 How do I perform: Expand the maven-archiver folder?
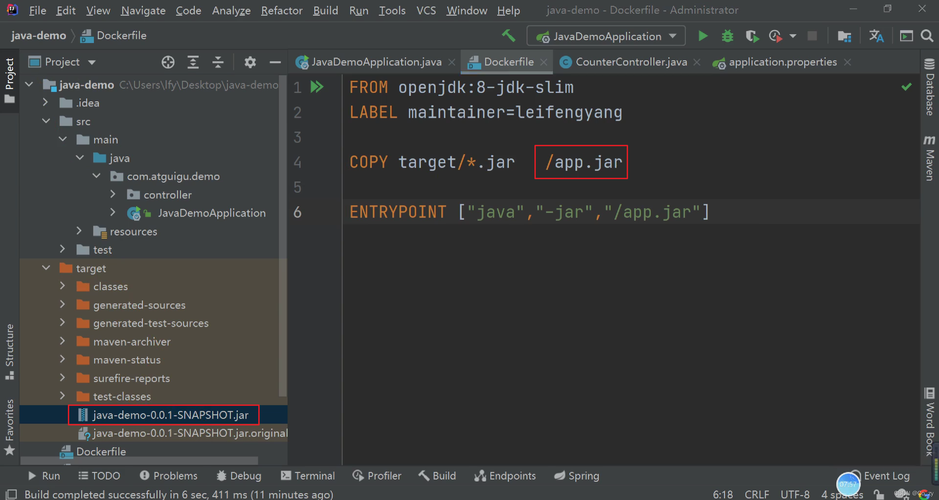pos(62,341)
